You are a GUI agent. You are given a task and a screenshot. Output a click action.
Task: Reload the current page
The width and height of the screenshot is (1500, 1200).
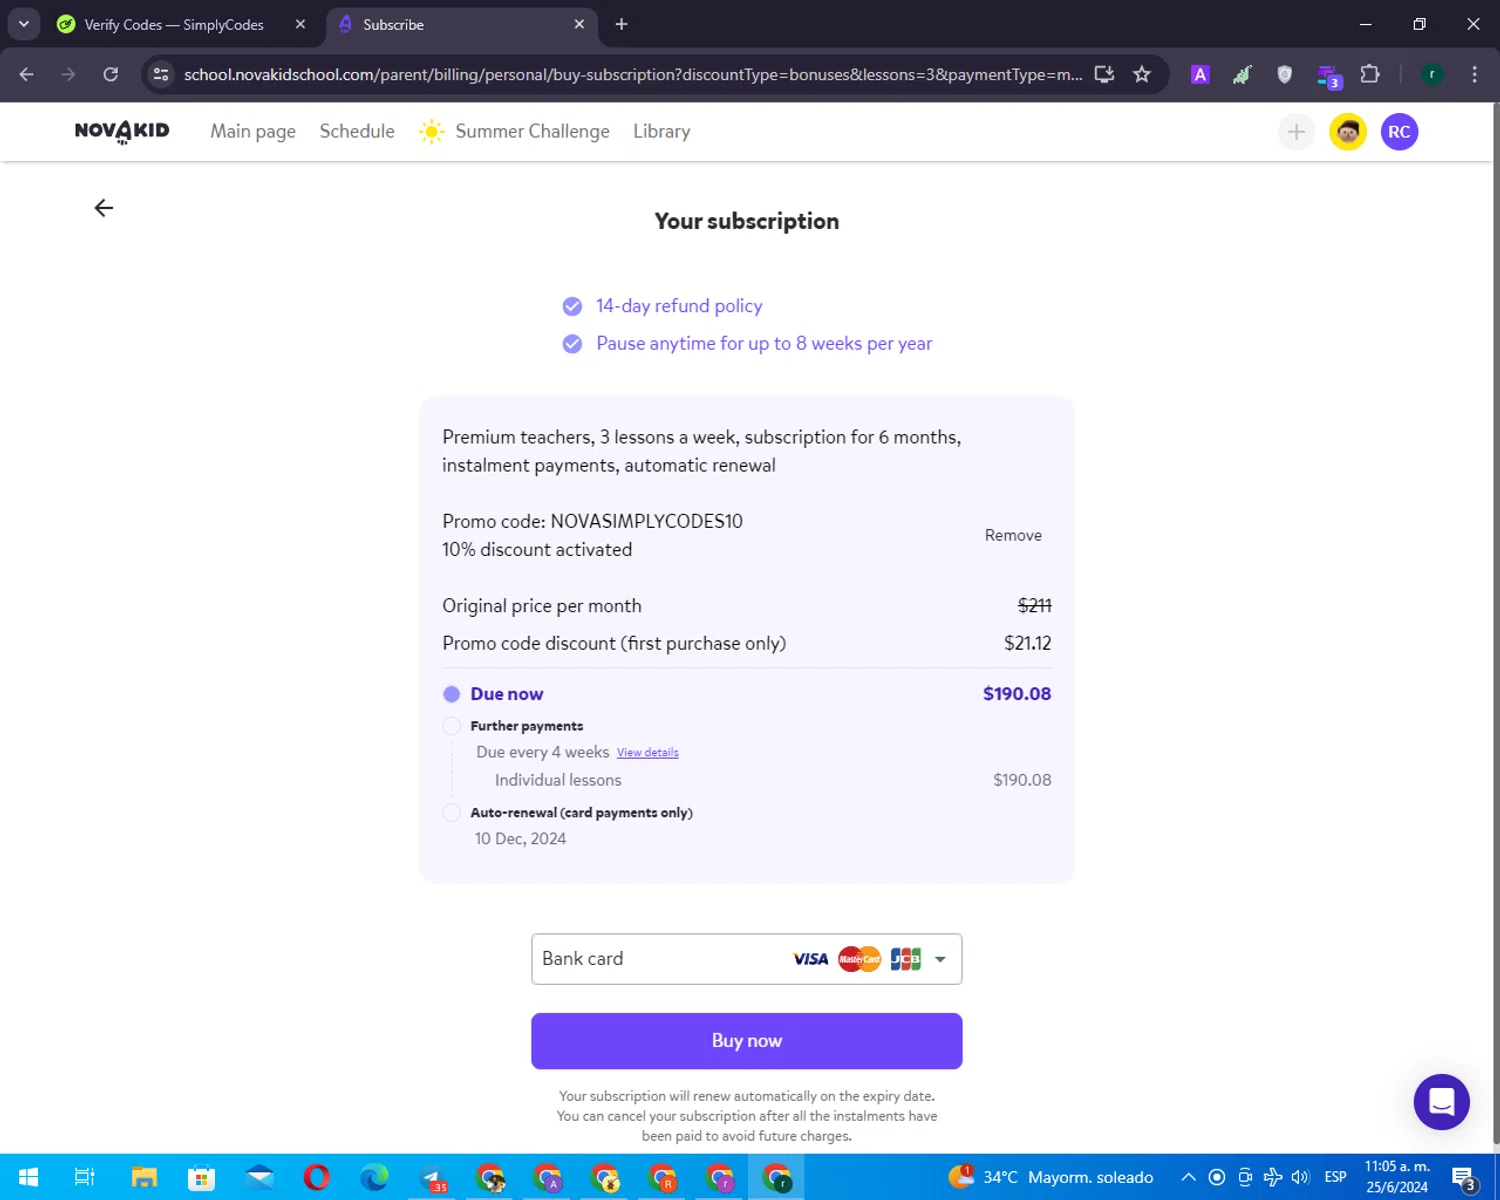click(111, 74)
